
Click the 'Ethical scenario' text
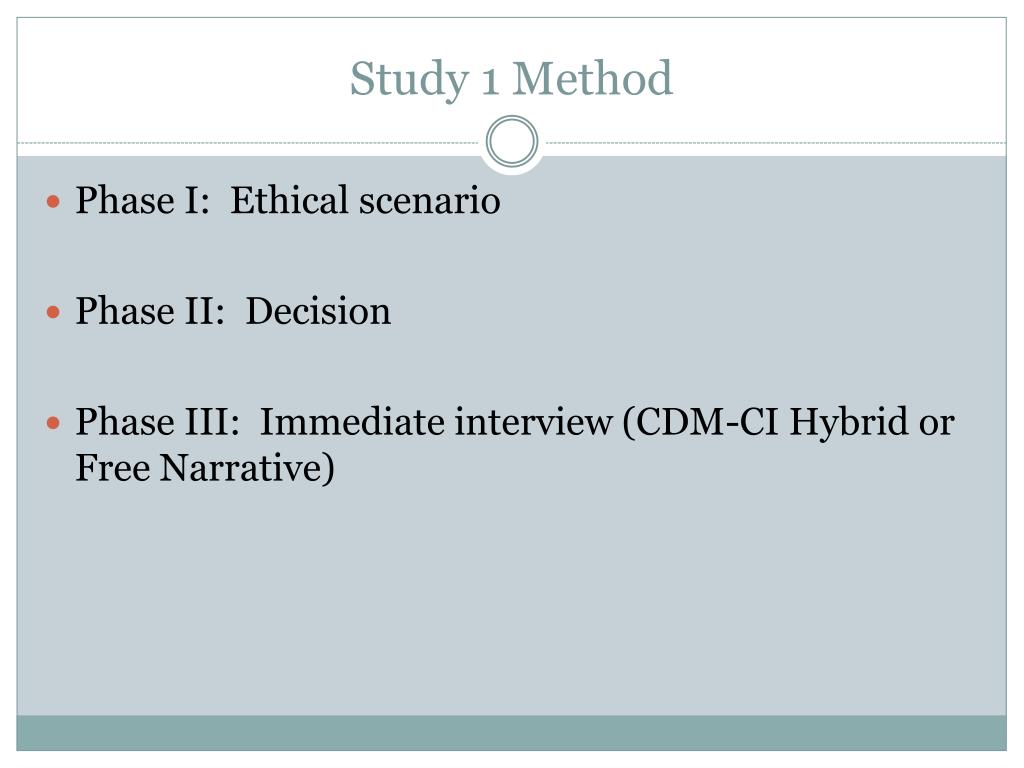pos(365,200)
